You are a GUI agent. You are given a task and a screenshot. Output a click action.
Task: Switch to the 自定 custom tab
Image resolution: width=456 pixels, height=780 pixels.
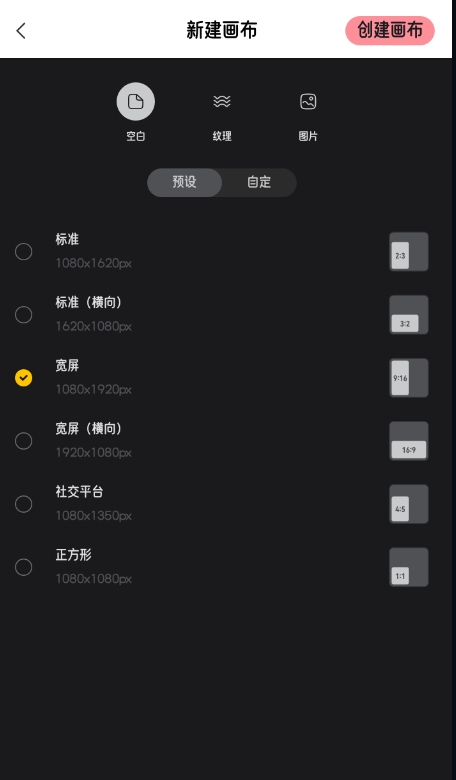coord(259,182)
